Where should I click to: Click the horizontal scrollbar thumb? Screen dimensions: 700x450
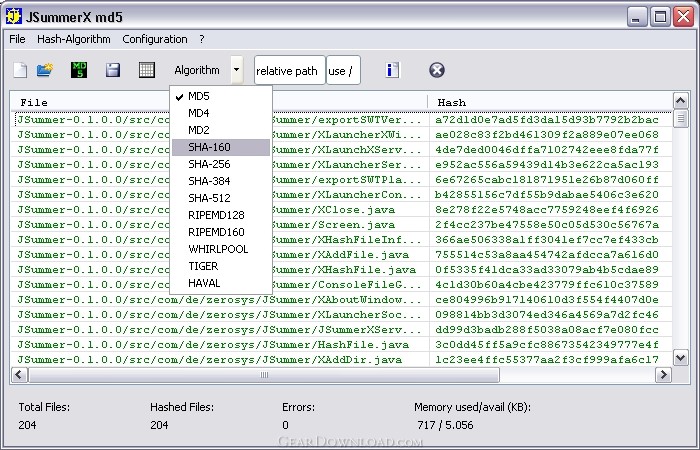(264, 375)
